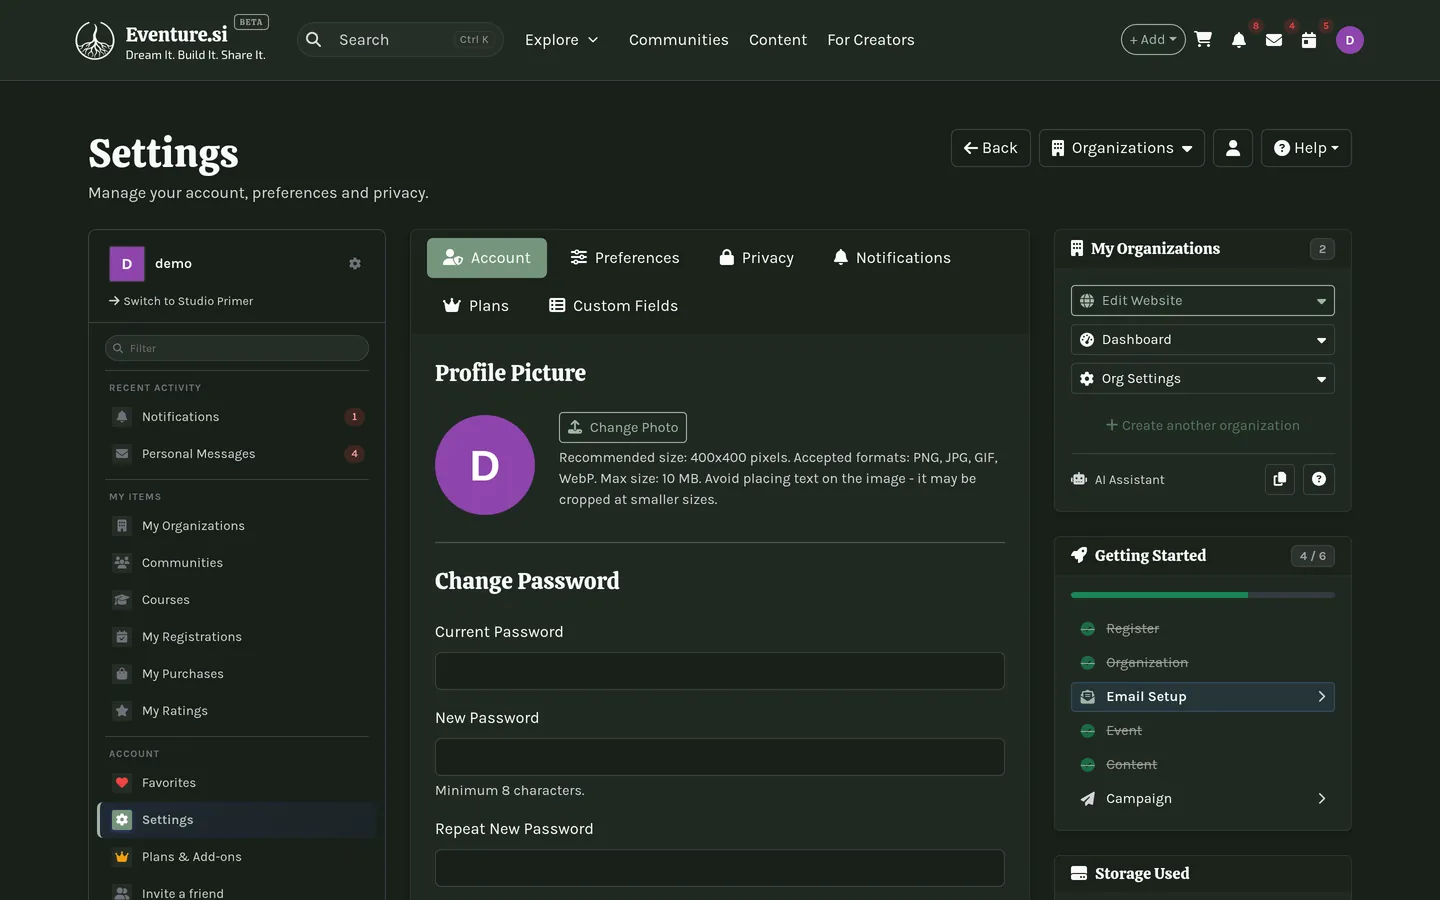Open Communities in the top navigation
The width and height of the screenshot is (1440, 900).
679,40
